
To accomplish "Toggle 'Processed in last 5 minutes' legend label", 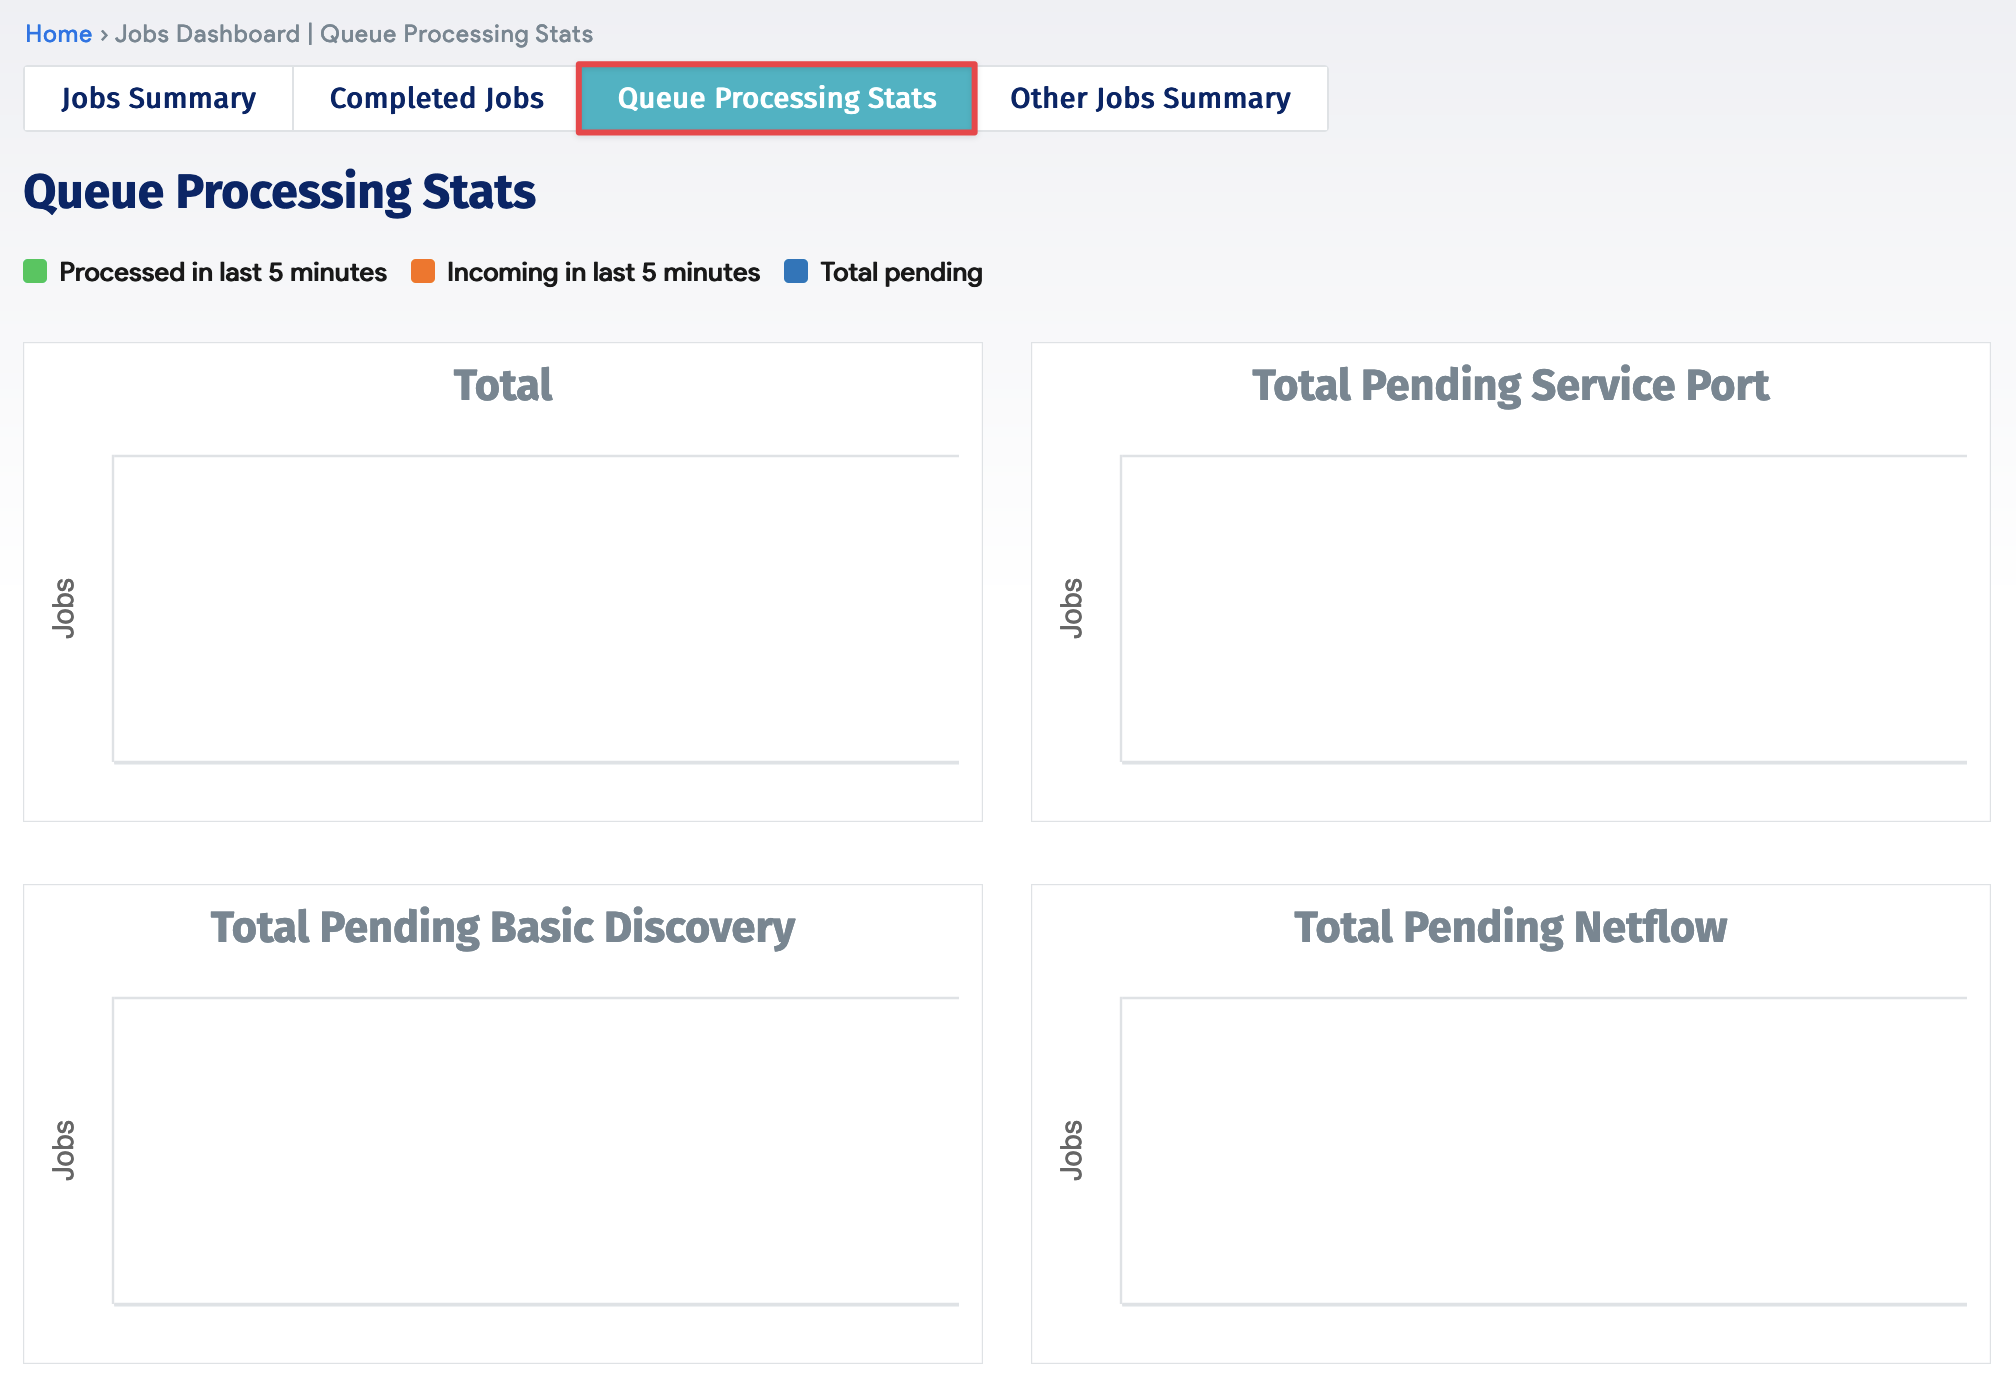I will pos(223,272).
